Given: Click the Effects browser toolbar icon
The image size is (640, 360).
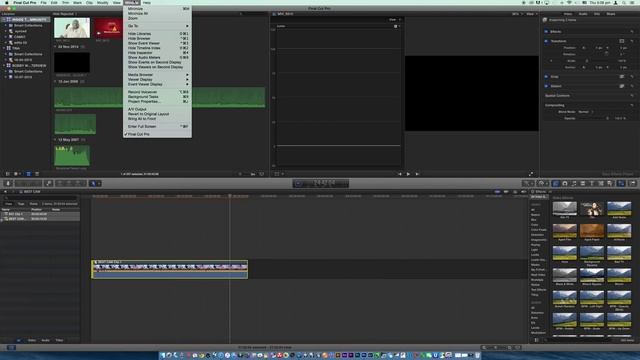Looking at the screenshot, I should [x=556, y=184].
